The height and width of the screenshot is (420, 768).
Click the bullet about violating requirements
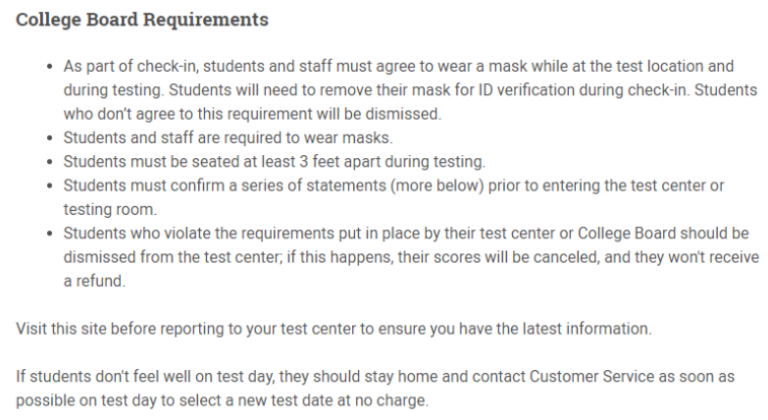coord(411,257)
